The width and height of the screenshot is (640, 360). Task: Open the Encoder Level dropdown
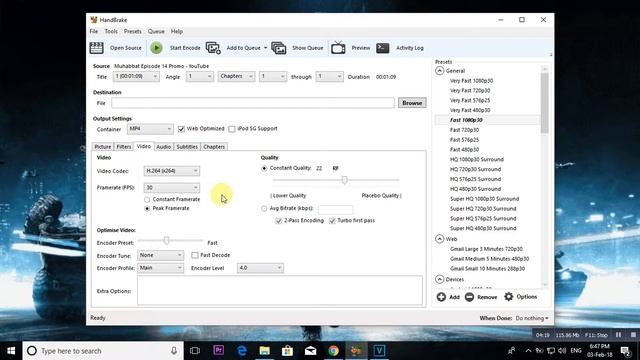tap(260, 268)
